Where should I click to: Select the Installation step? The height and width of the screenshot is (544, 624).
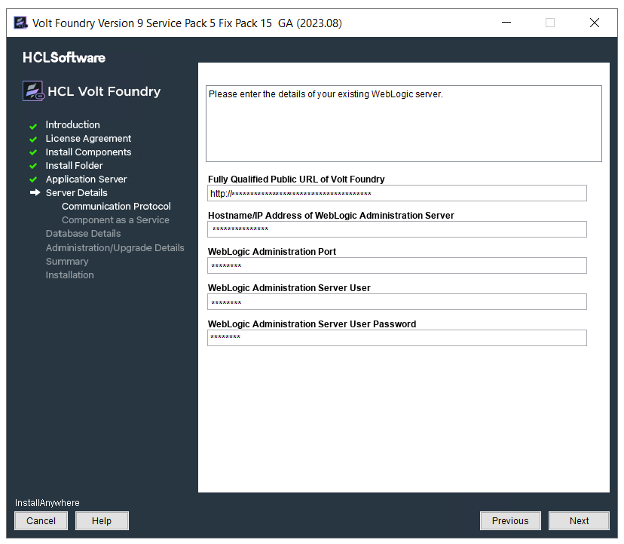point(70,275)
